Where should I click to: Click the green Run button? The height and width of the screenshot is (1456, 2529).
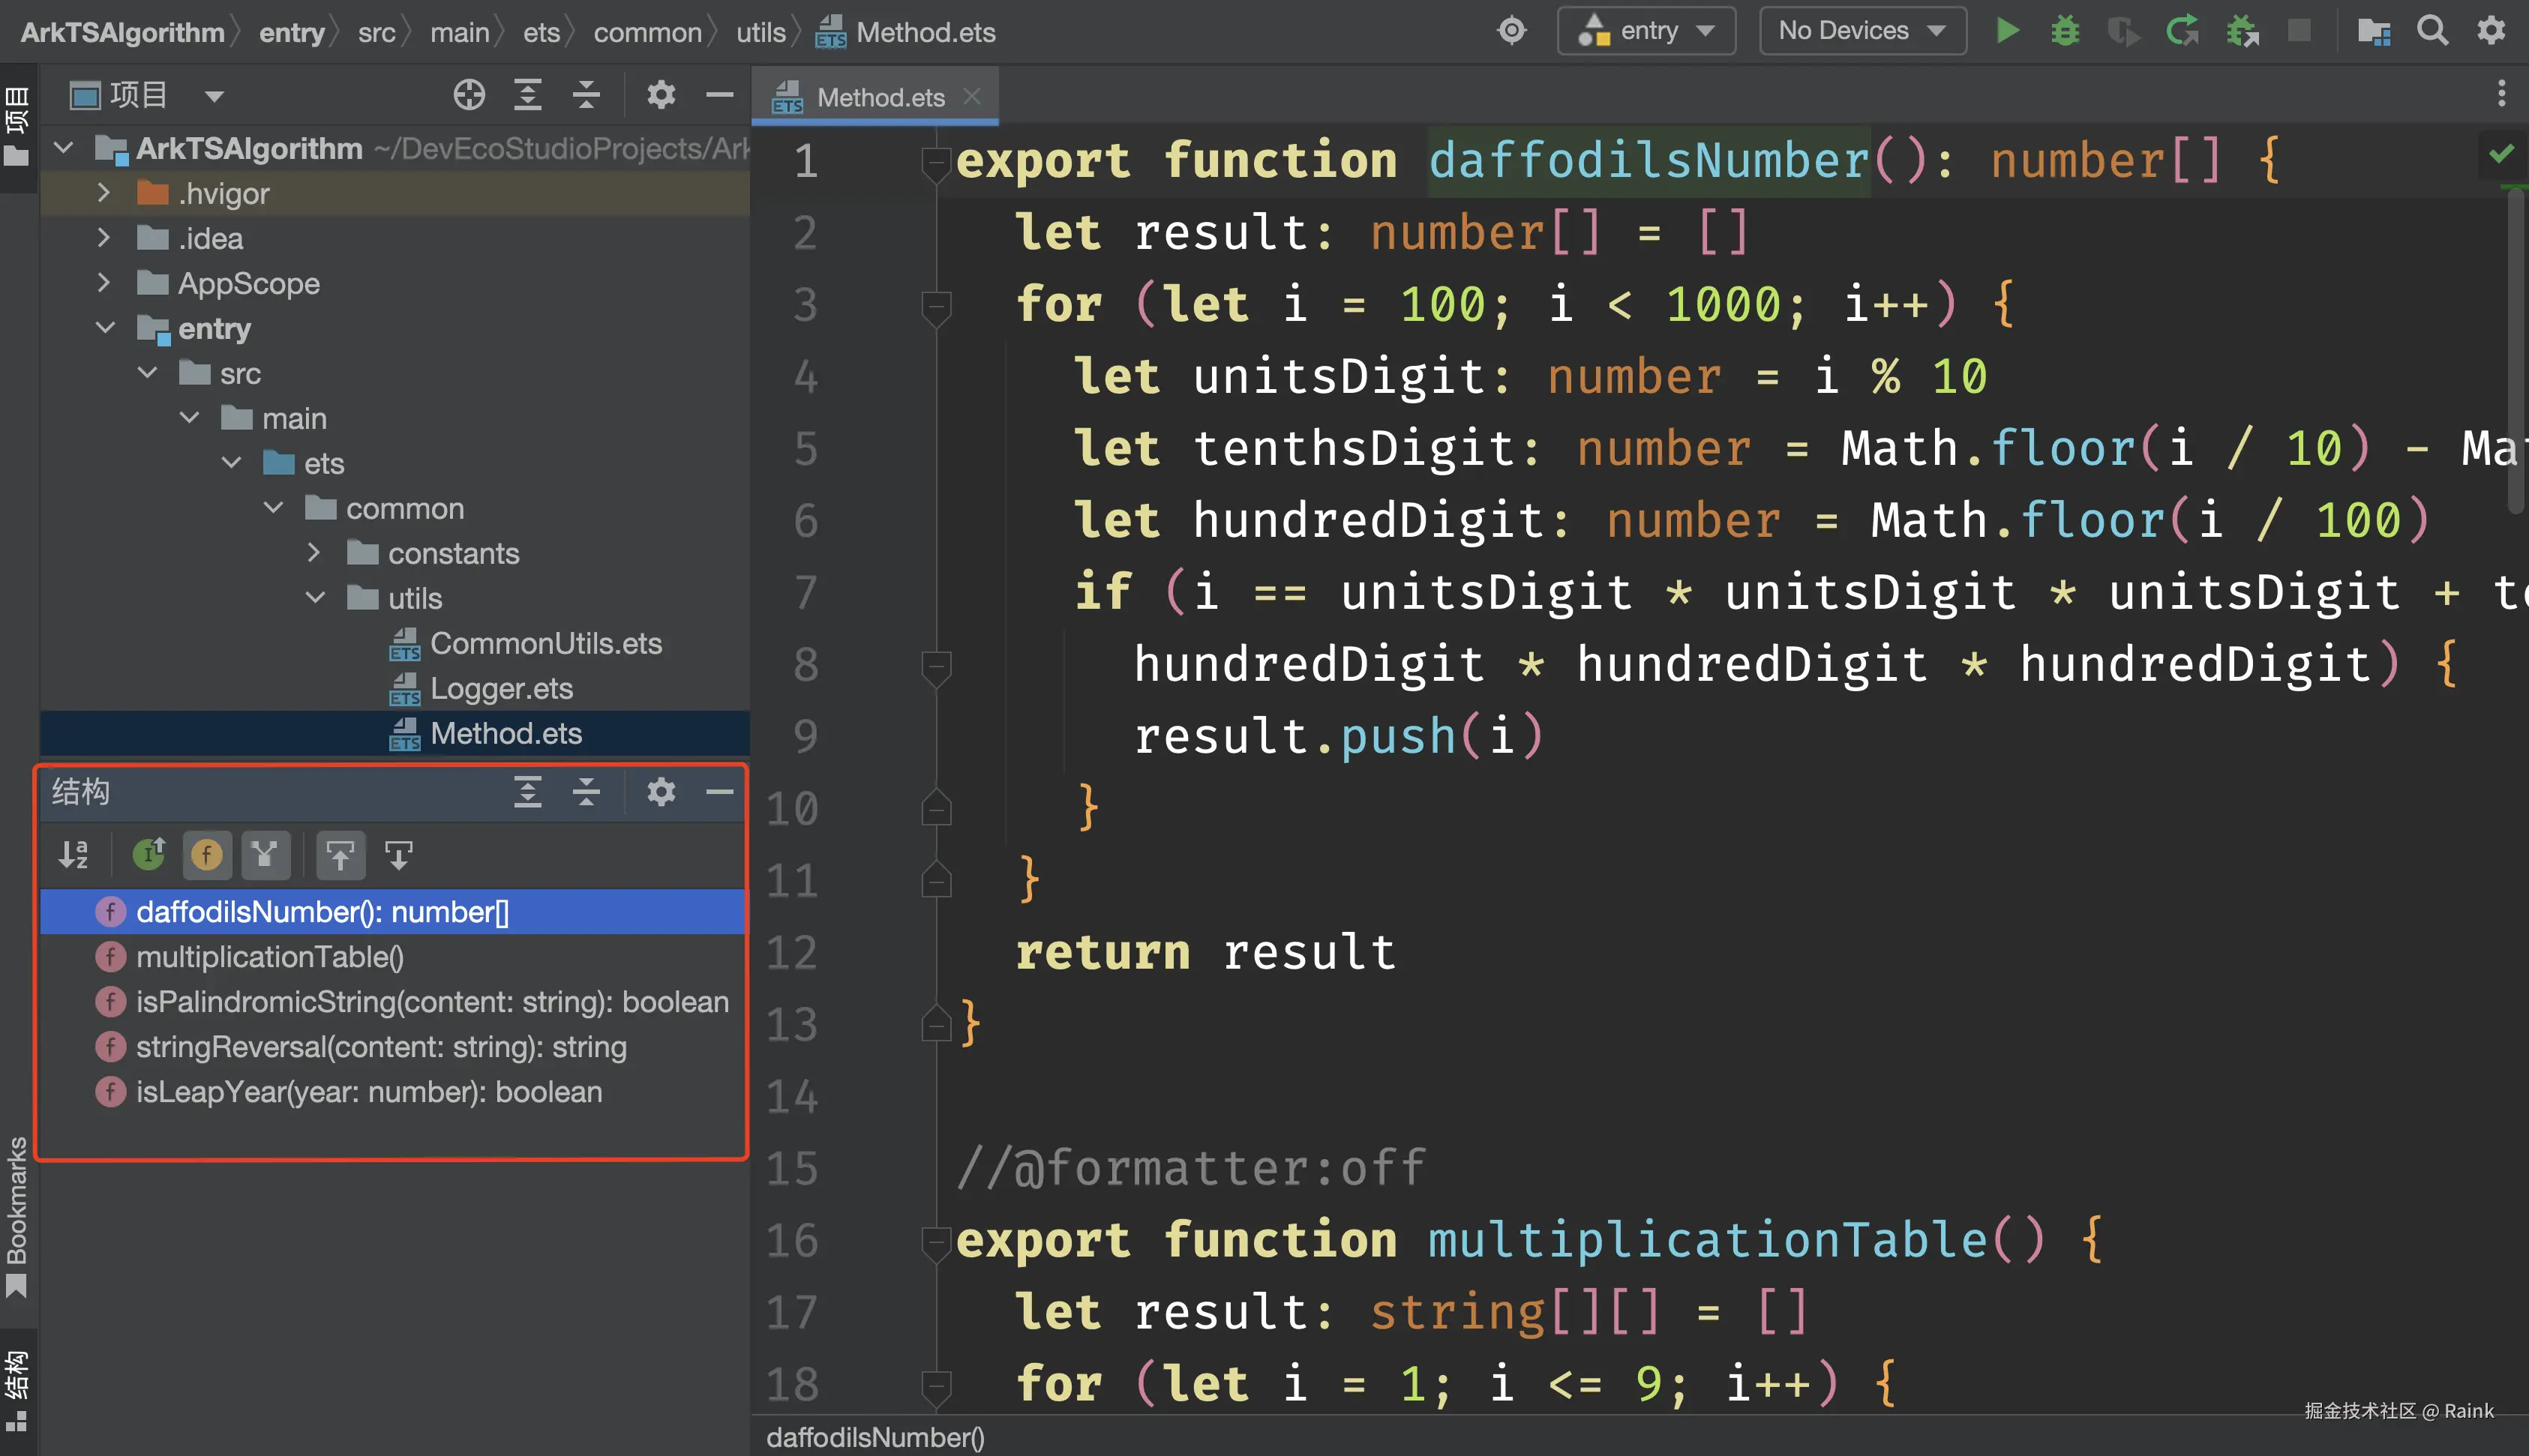(2006, 30)
